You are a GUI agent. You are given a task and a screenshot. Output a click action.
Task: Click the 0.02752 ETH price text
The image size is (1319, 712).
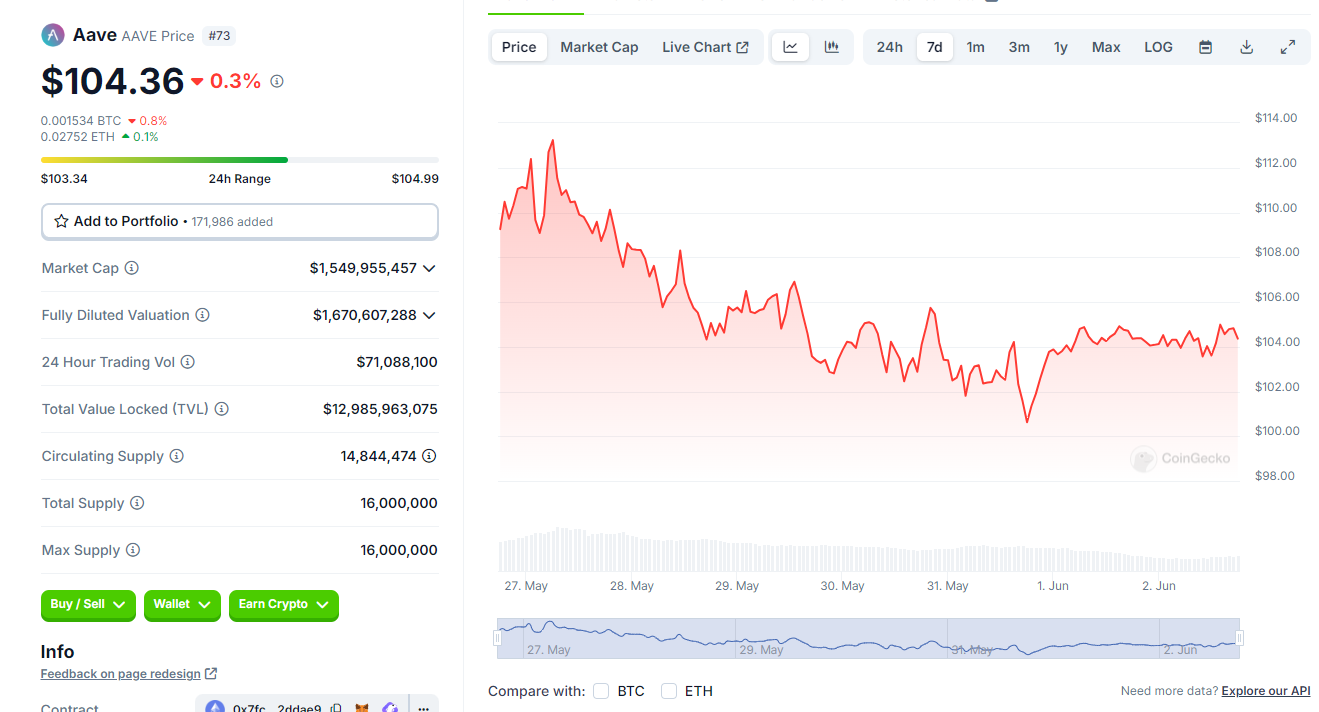pyautogui.click(x=78, y=137)
